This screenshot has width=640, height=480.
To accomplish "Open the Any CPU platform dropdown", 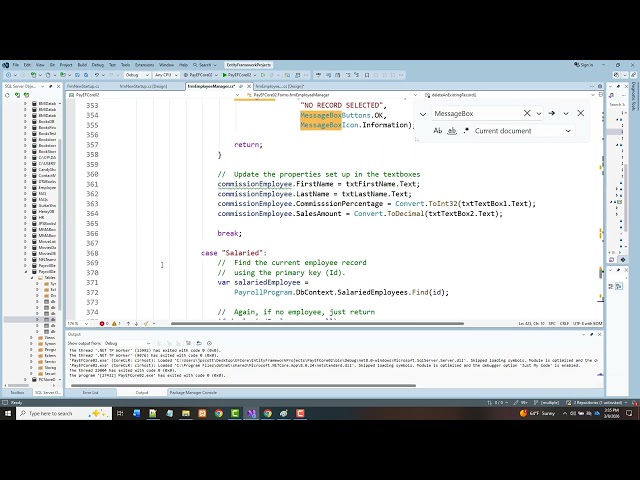I will tap(166, 75).
